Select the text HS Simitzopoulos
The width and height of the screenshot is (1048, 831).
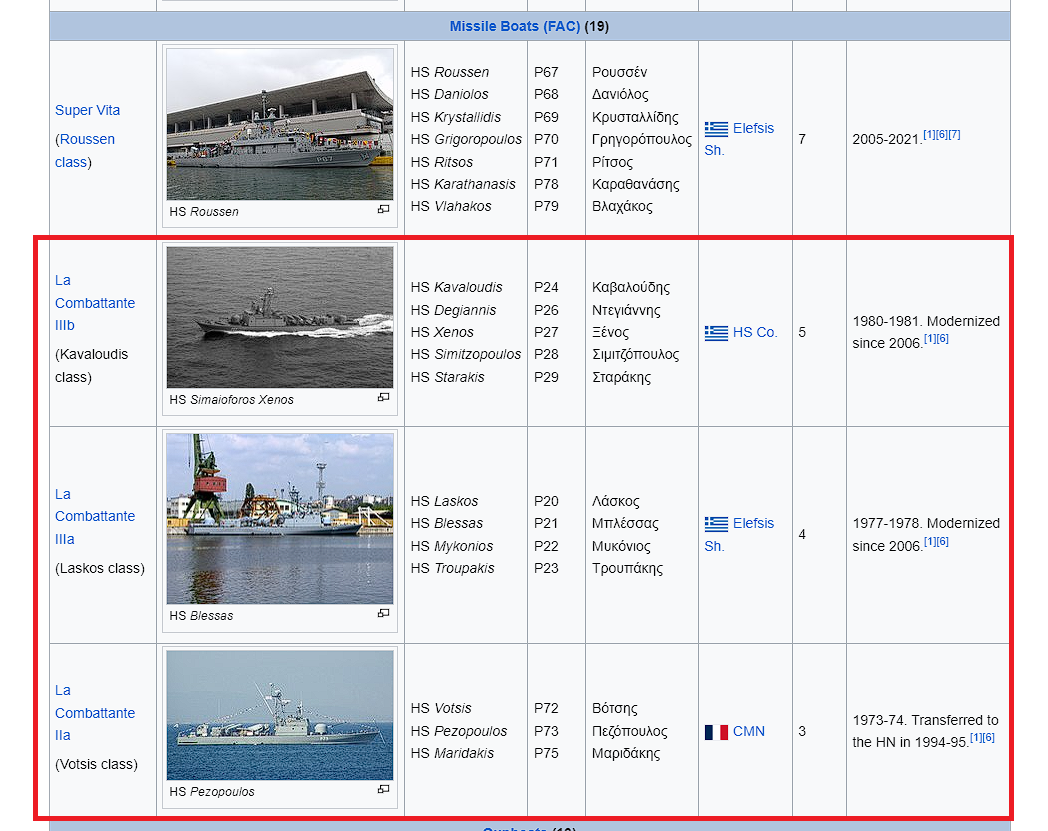click(466, 354)
